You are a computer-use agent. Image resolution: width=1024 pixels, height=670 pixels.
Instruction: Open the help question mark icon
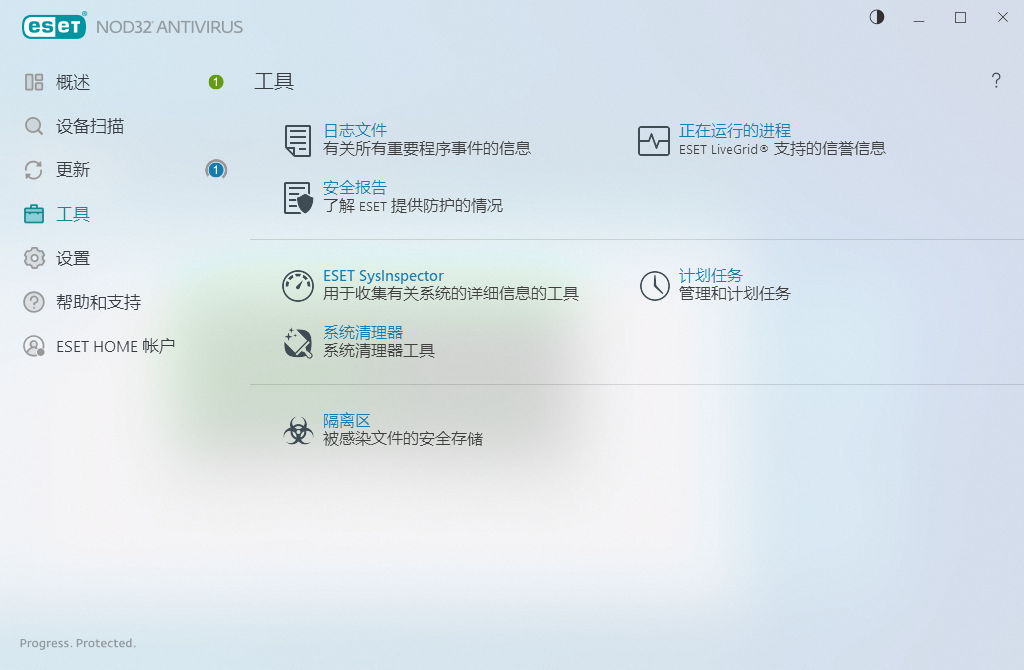click(x=995, y=80)
